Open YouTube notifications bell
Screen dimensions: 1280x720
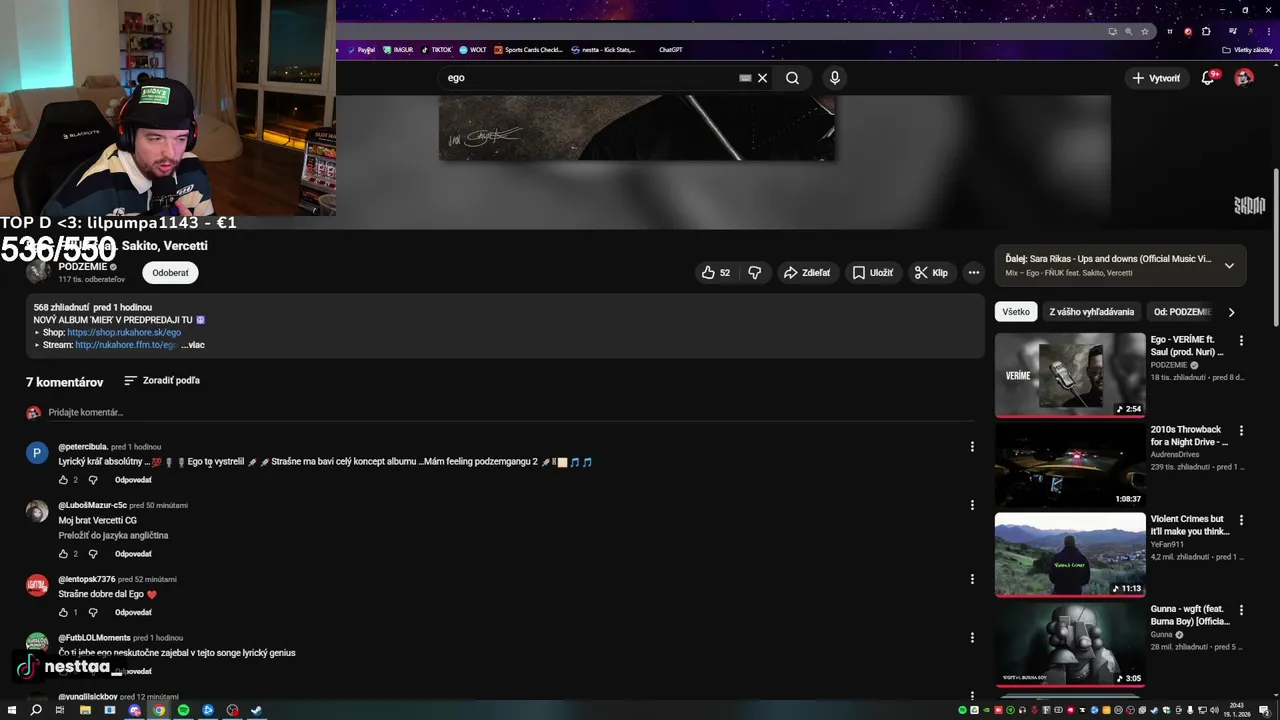click(x=1208, y=78)
